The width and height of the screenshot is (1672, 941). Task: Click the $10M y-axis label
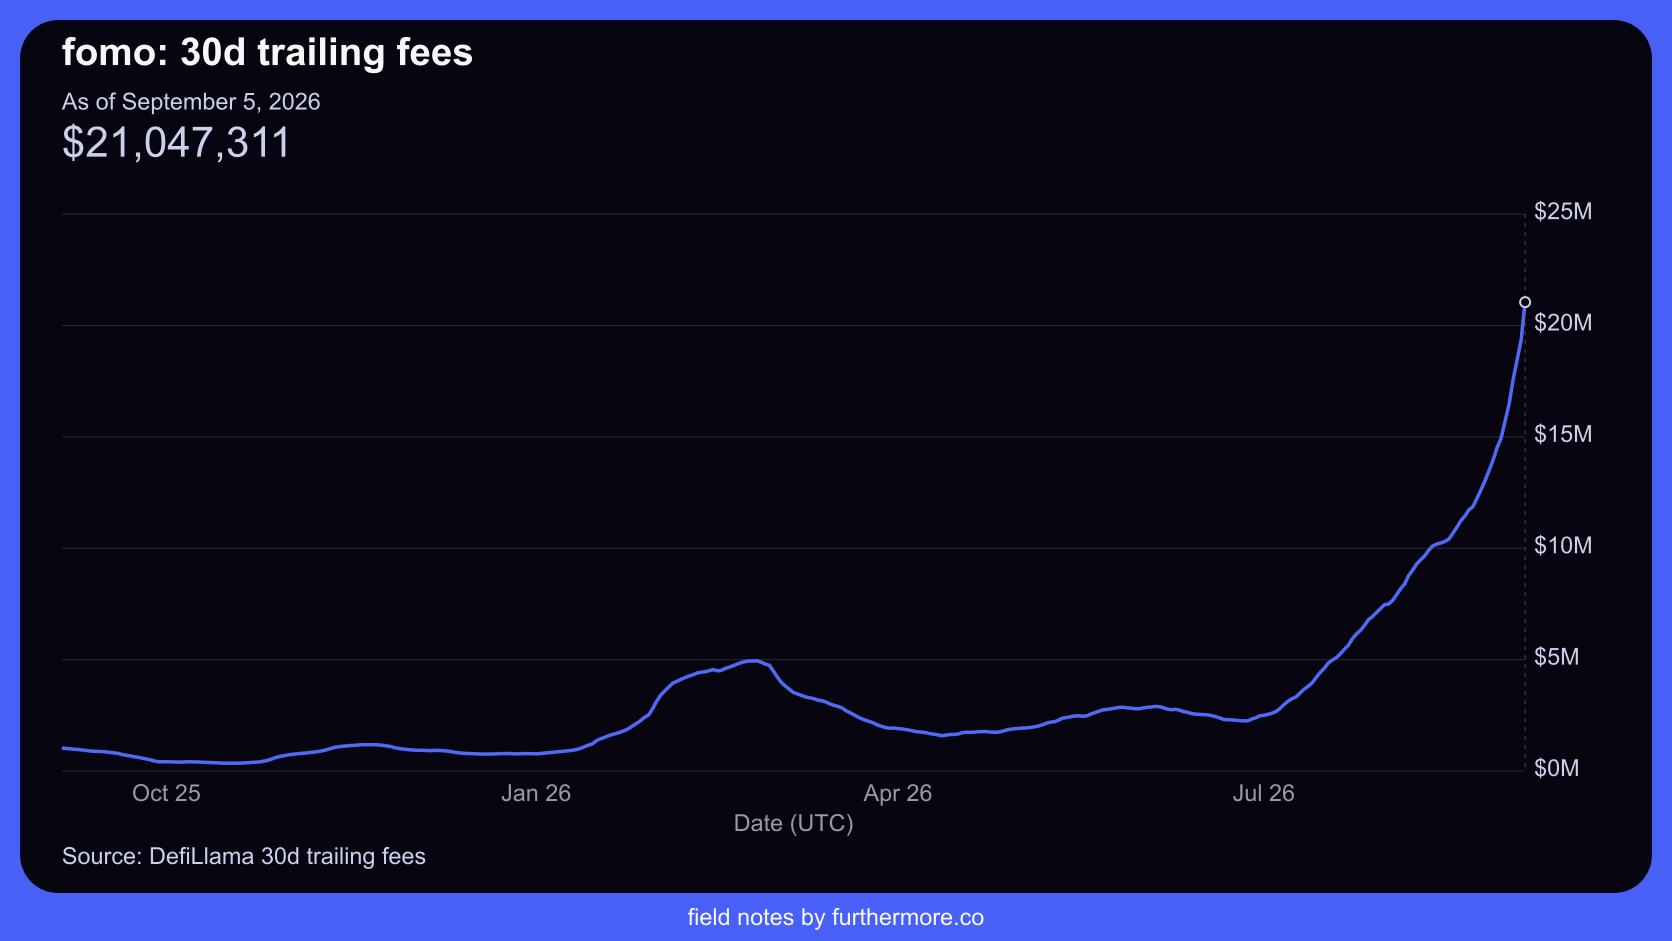tap(1563, 545)
